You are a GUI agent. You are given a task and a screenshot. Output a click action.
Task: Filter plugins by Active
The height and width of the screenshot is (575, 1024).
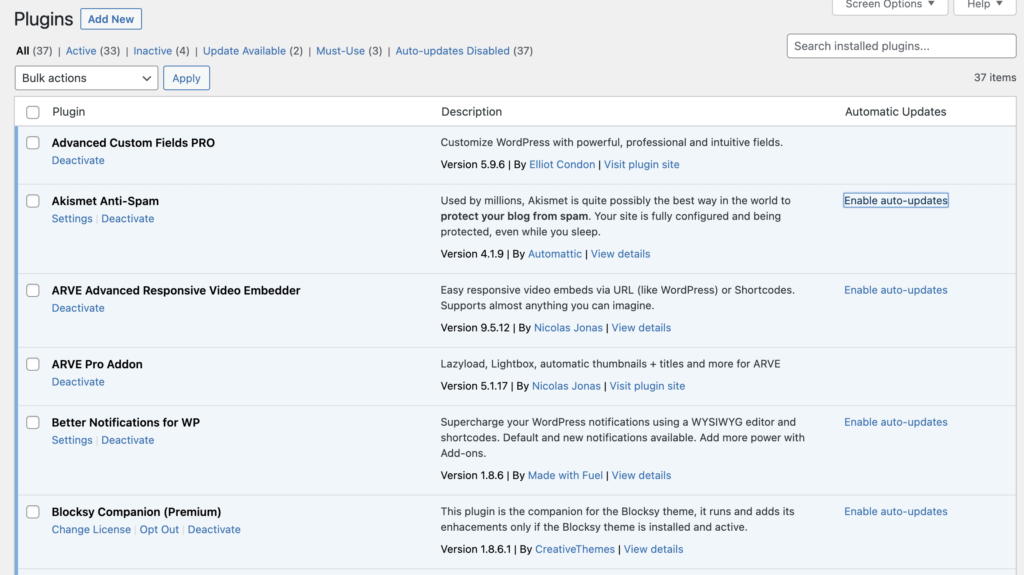coord(81,51)
